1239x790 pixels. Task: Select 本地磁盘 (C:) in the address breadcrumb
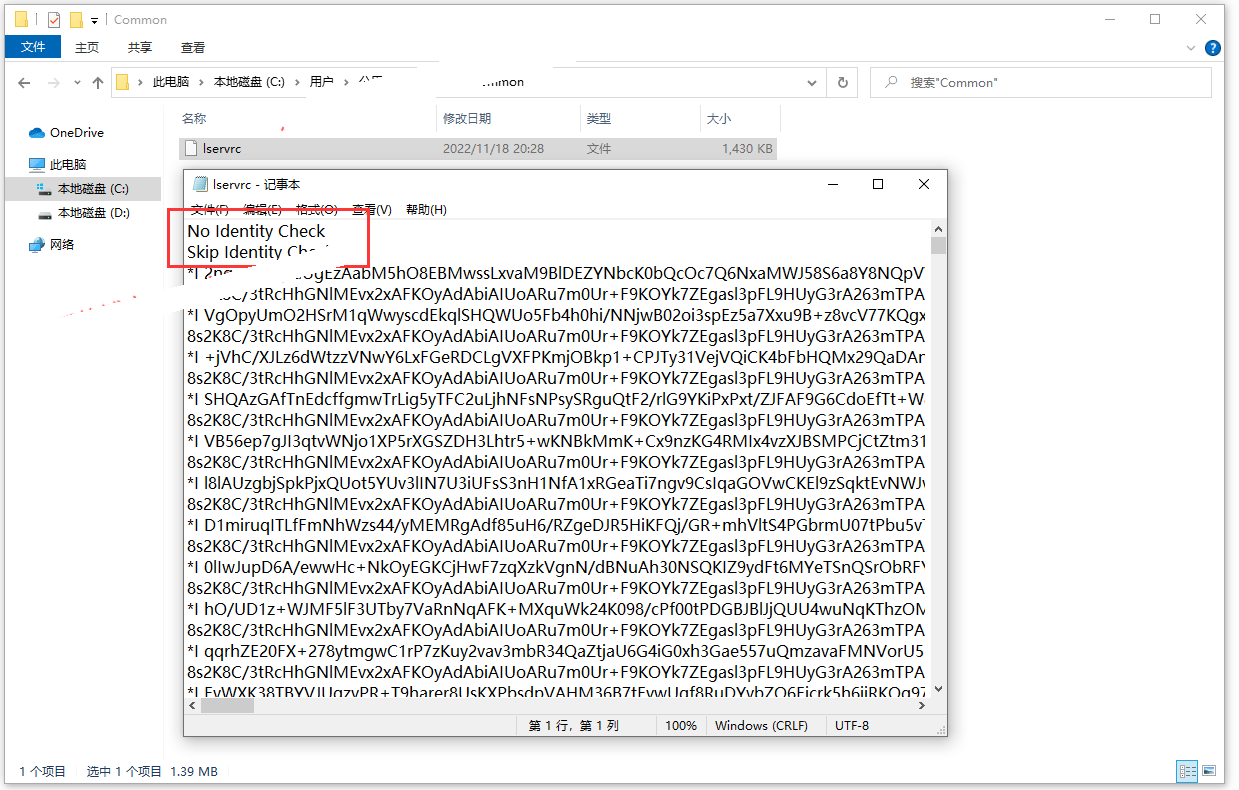click(249, 82)
